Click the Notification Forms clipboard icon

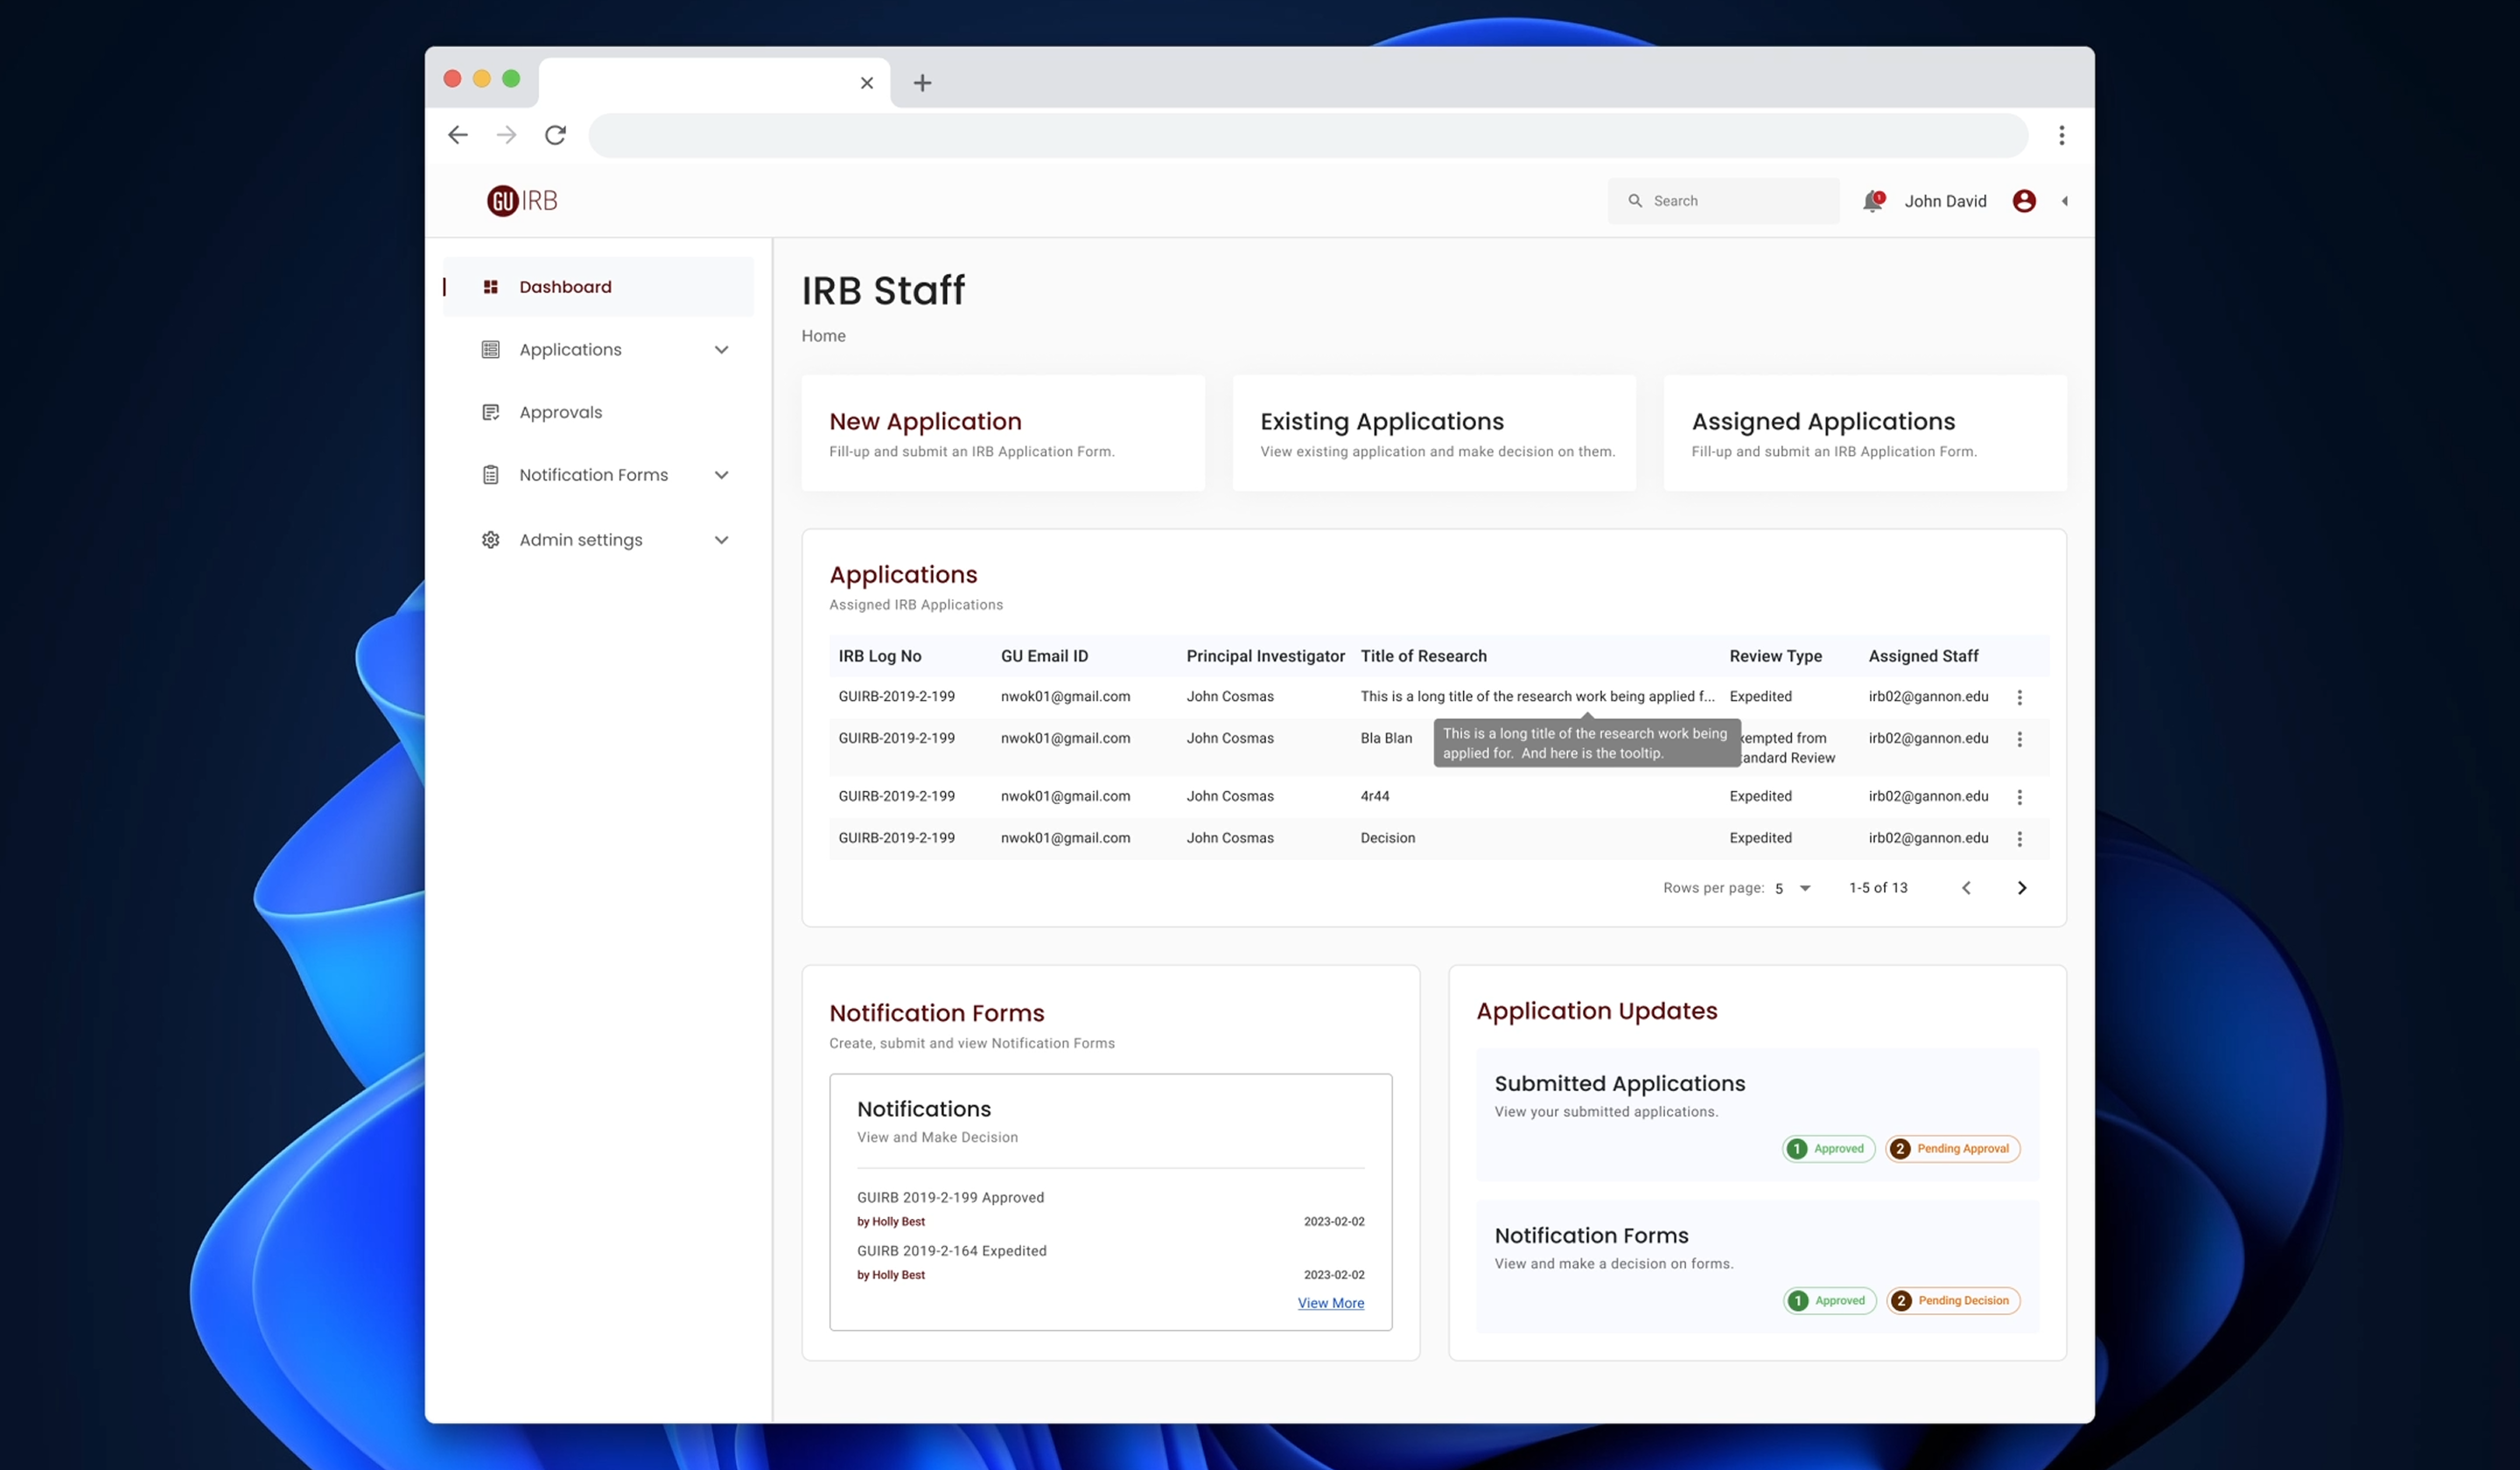point(490,475)
